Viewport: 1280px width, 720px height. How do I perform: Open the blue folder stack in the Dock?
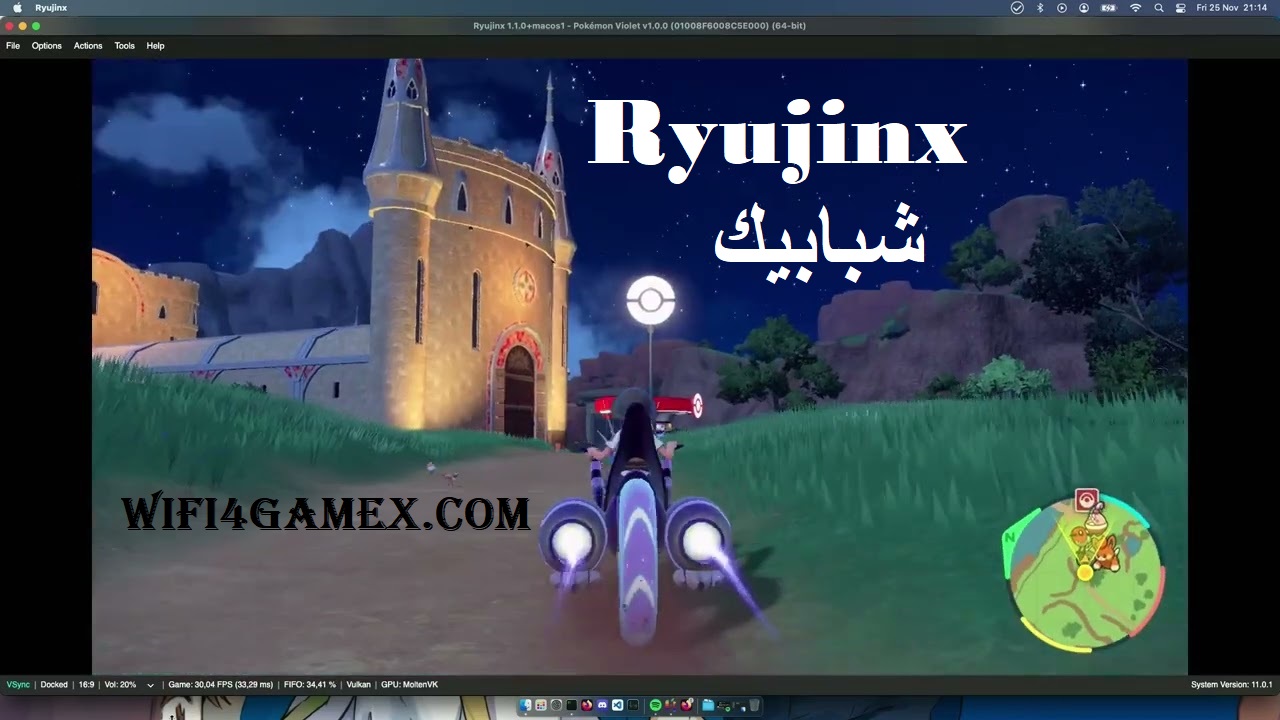coord(708,705)
